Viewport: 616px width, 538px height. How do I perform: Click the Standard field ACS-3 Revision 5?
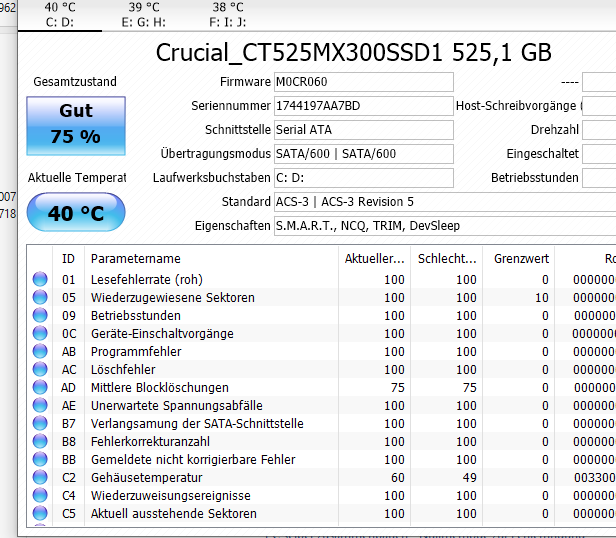[445, 202]
